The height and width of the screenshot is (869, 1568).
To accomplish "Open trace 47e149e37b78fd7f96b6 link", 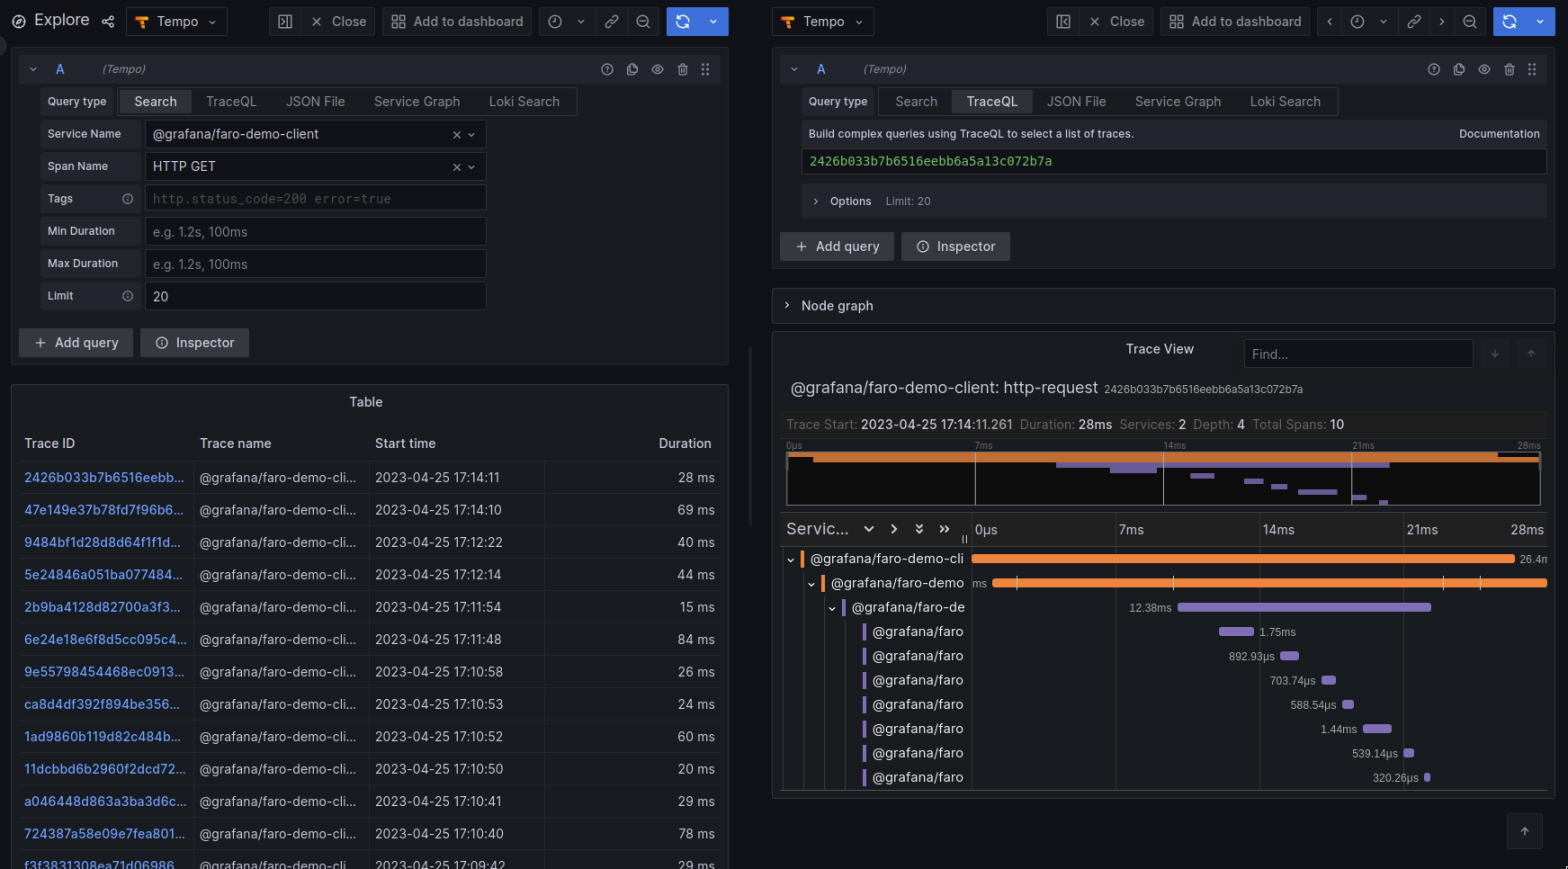I will click(103, 510).
